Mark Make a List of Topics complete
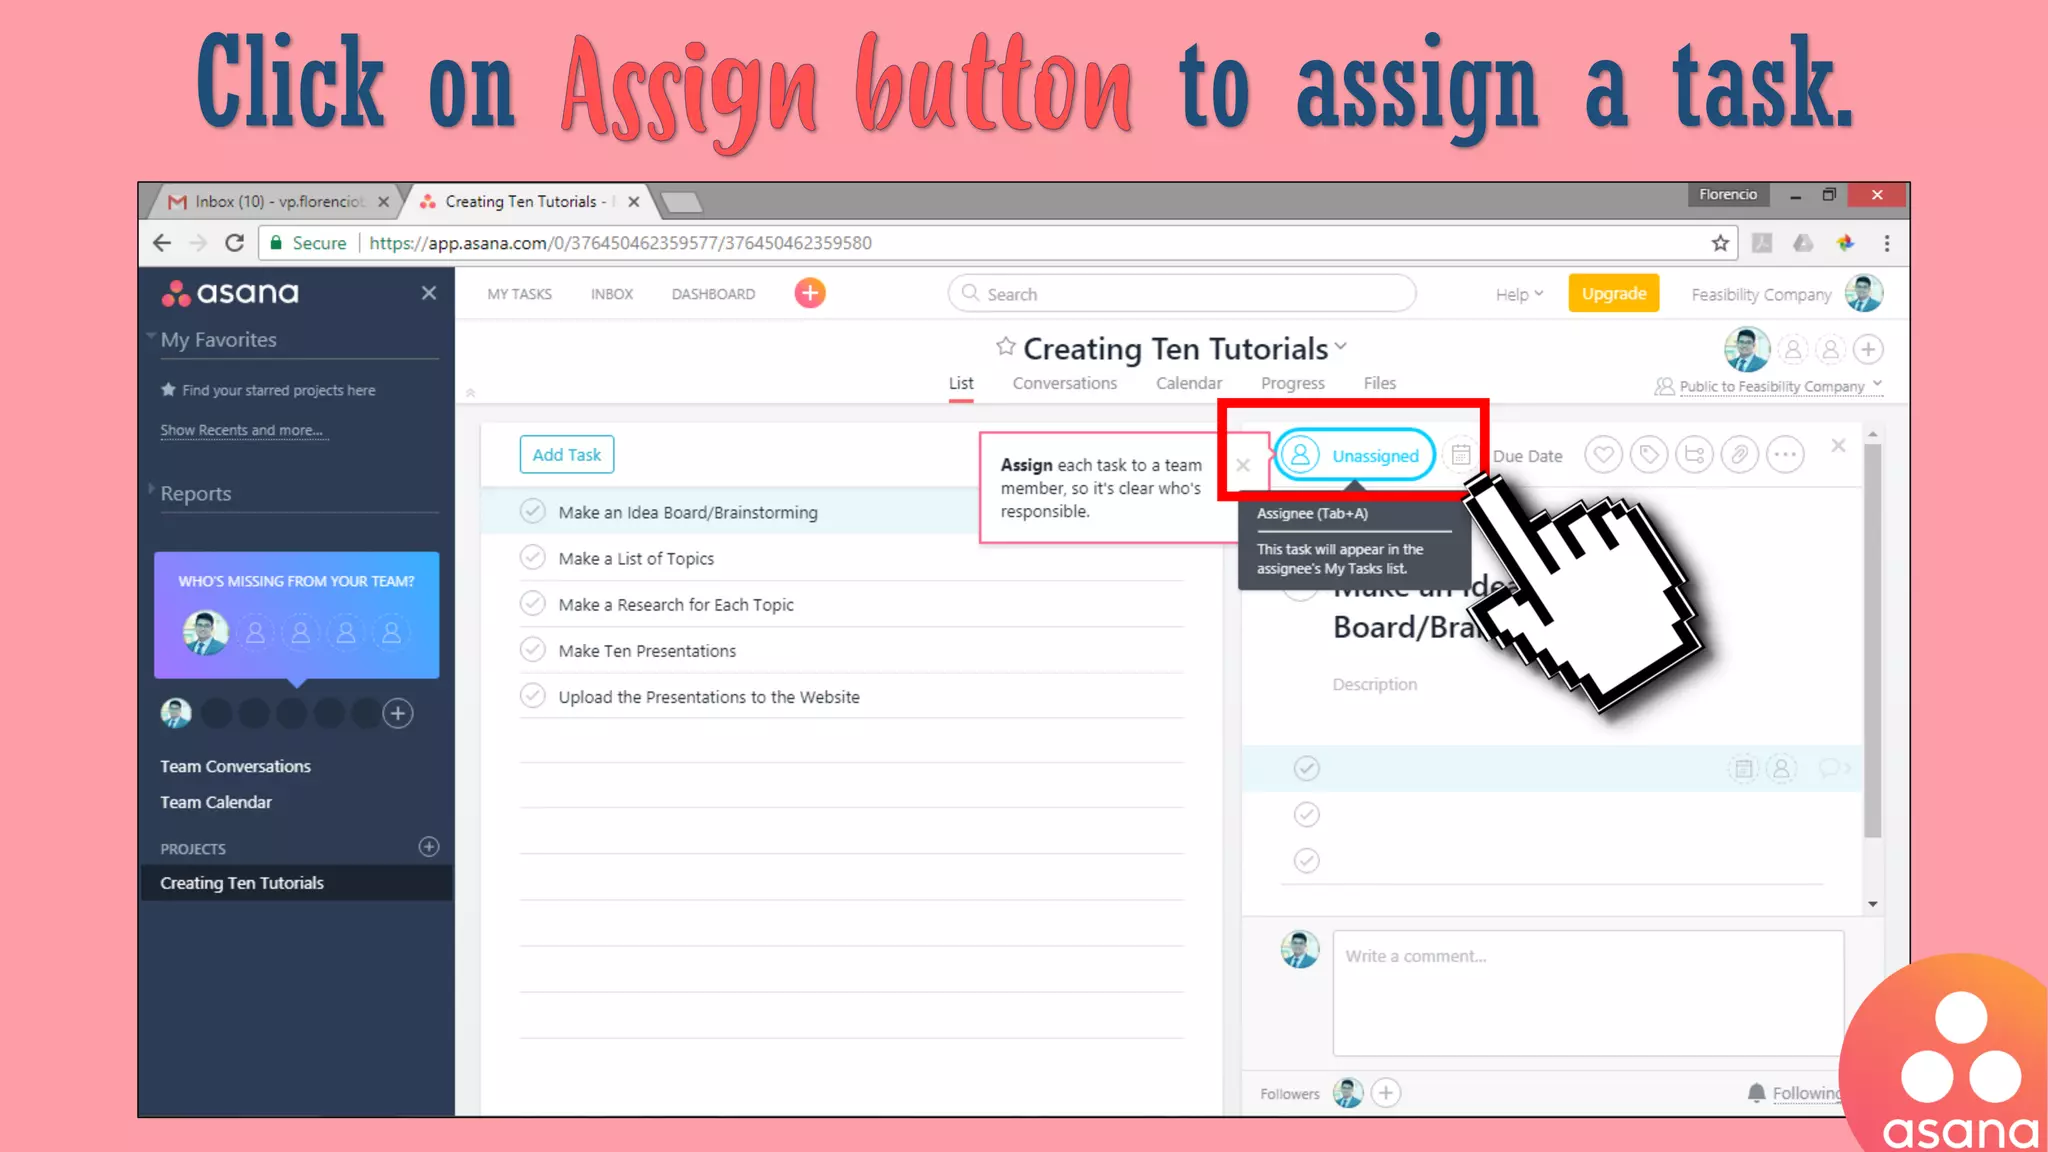 [532, 557]
